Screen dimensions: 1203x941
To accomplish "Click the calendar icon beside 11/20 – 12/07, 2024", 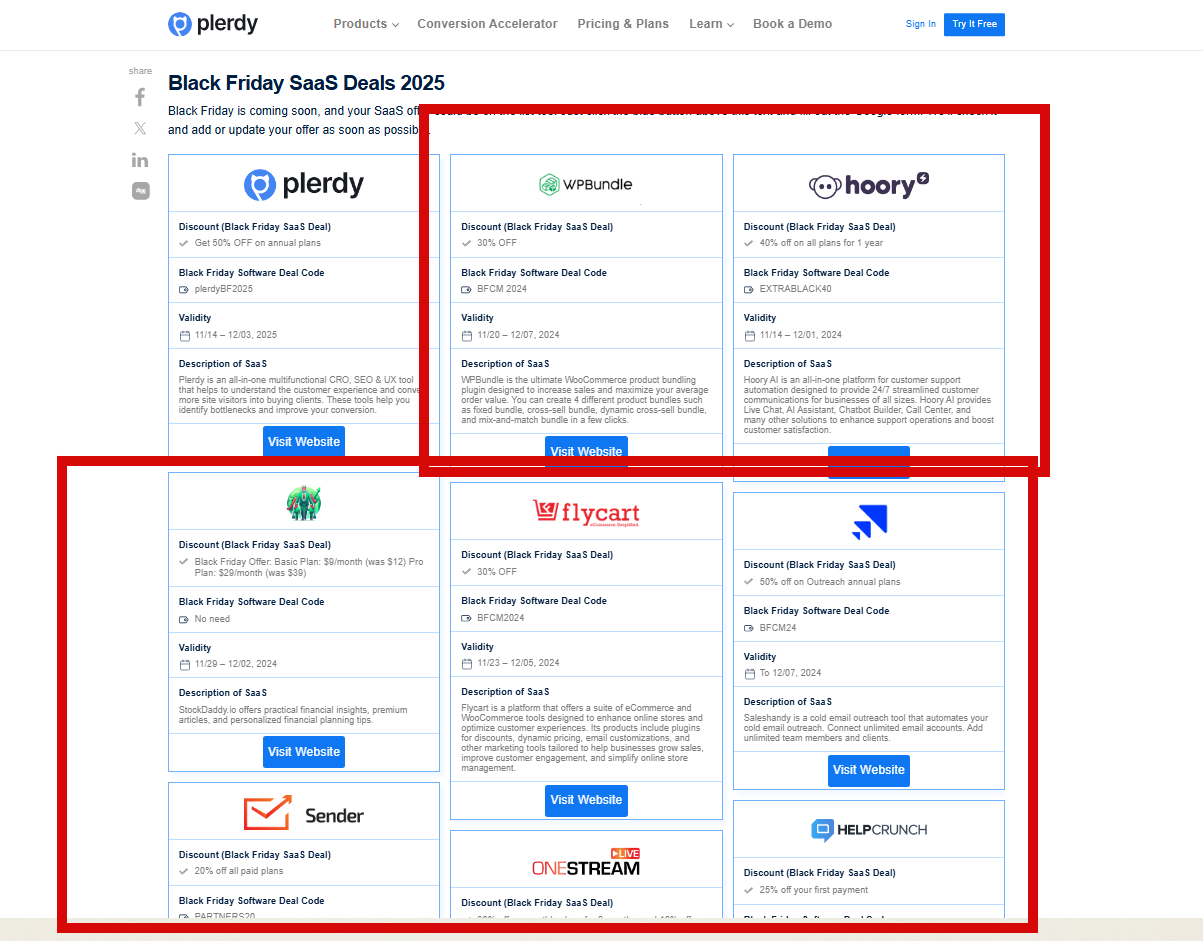I will (467, 335).
